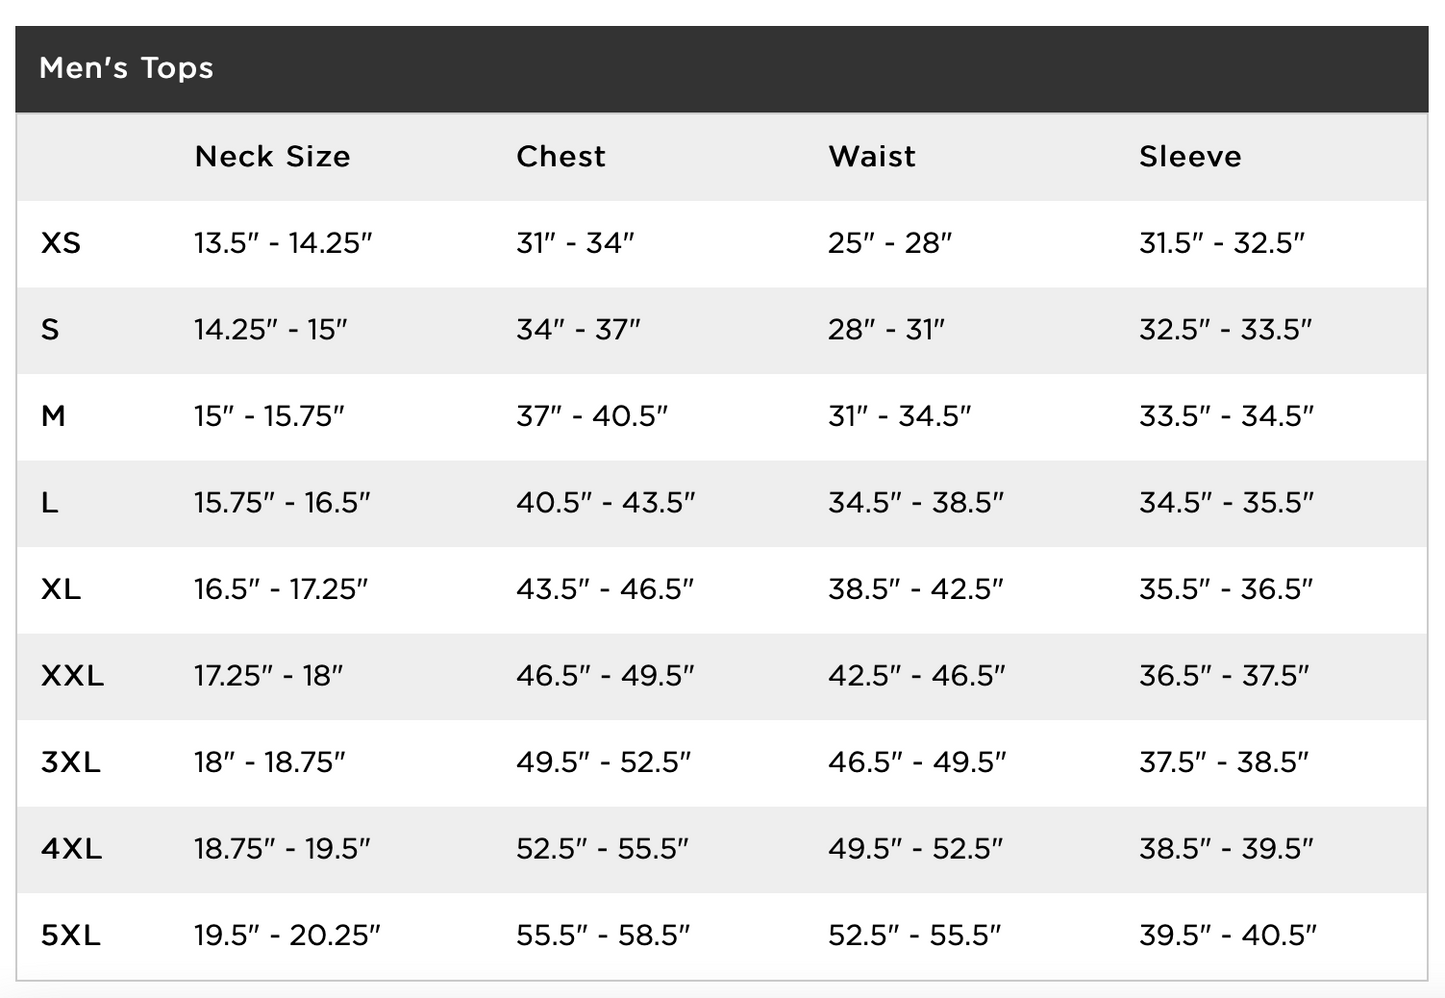Select the S waist measurement 28" - 31"
1445x998 pixels.
point(886,329)
